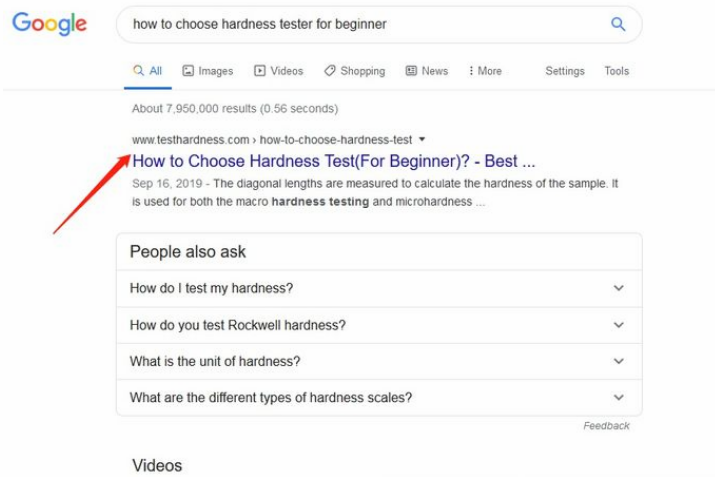715x477 pixels.
Task: Click the Feedback link
Action: point(606,426)
